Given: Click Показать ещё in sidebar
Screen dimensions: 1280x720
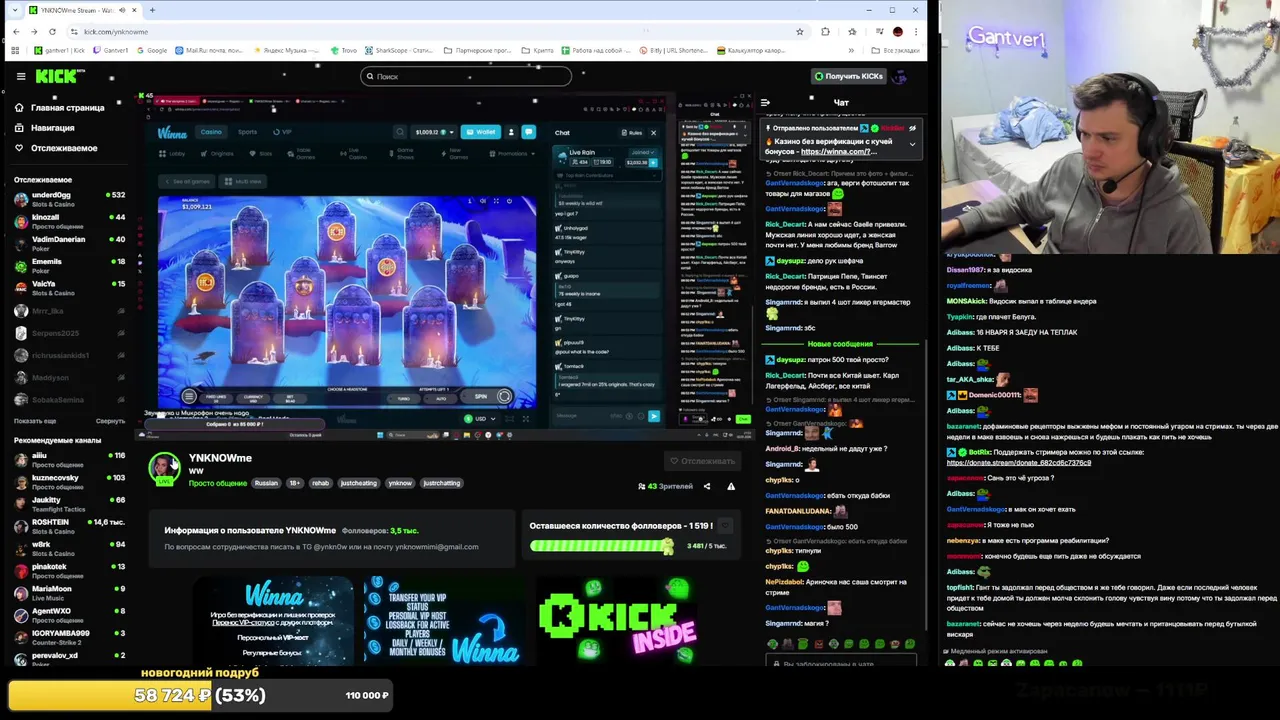Looking at the screenshot, I should pyautogui.click(x=35, y=421).
